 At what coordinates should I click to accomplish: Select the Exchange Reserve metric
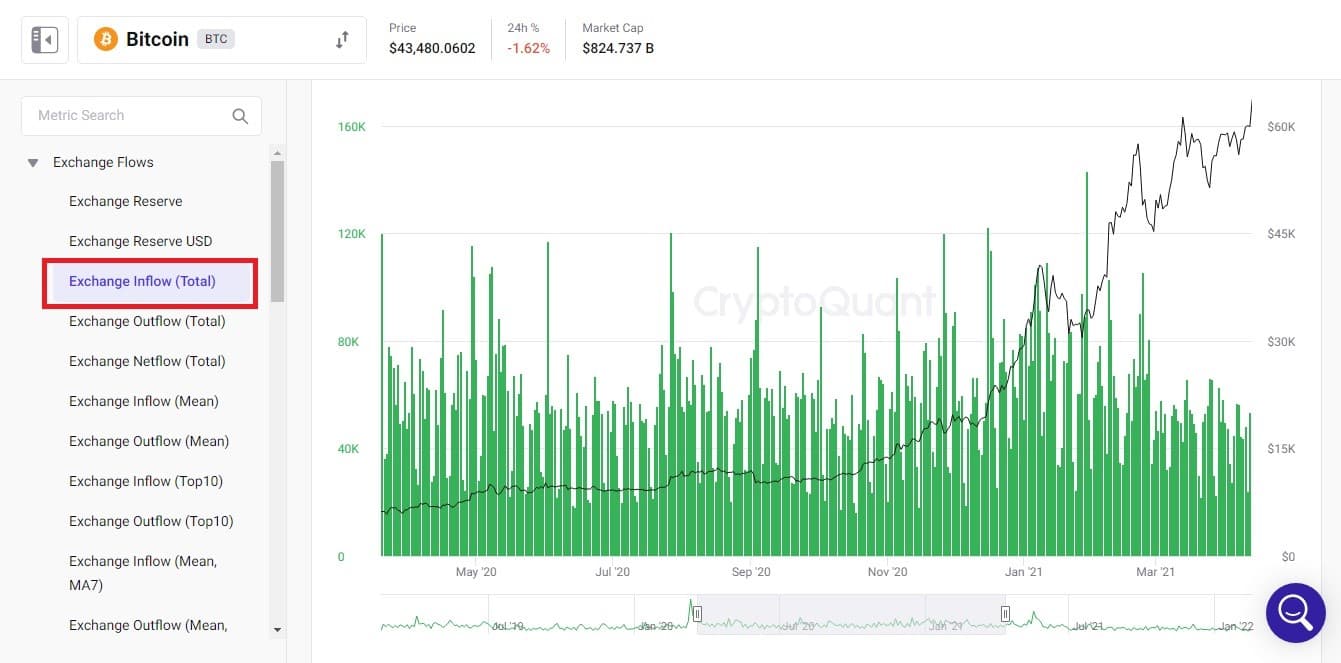click(x=126, y=201)
